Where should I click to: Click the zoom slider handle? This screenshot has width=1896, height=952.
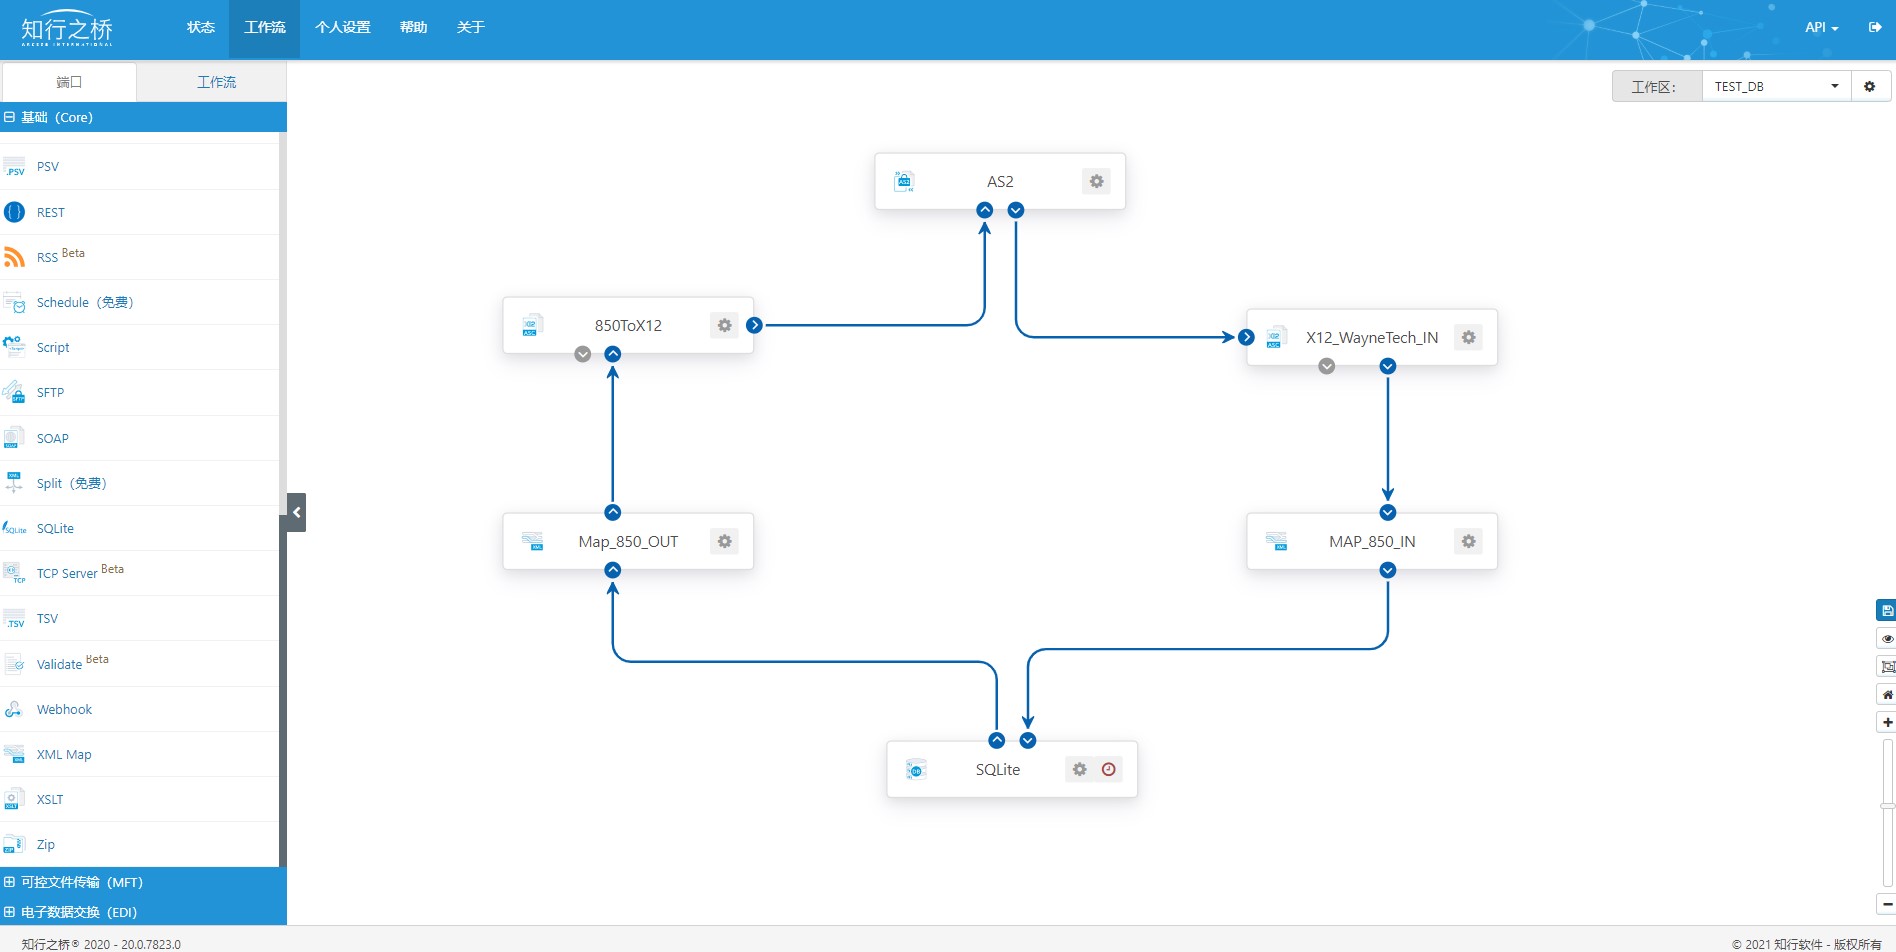tap(1887, 805)
